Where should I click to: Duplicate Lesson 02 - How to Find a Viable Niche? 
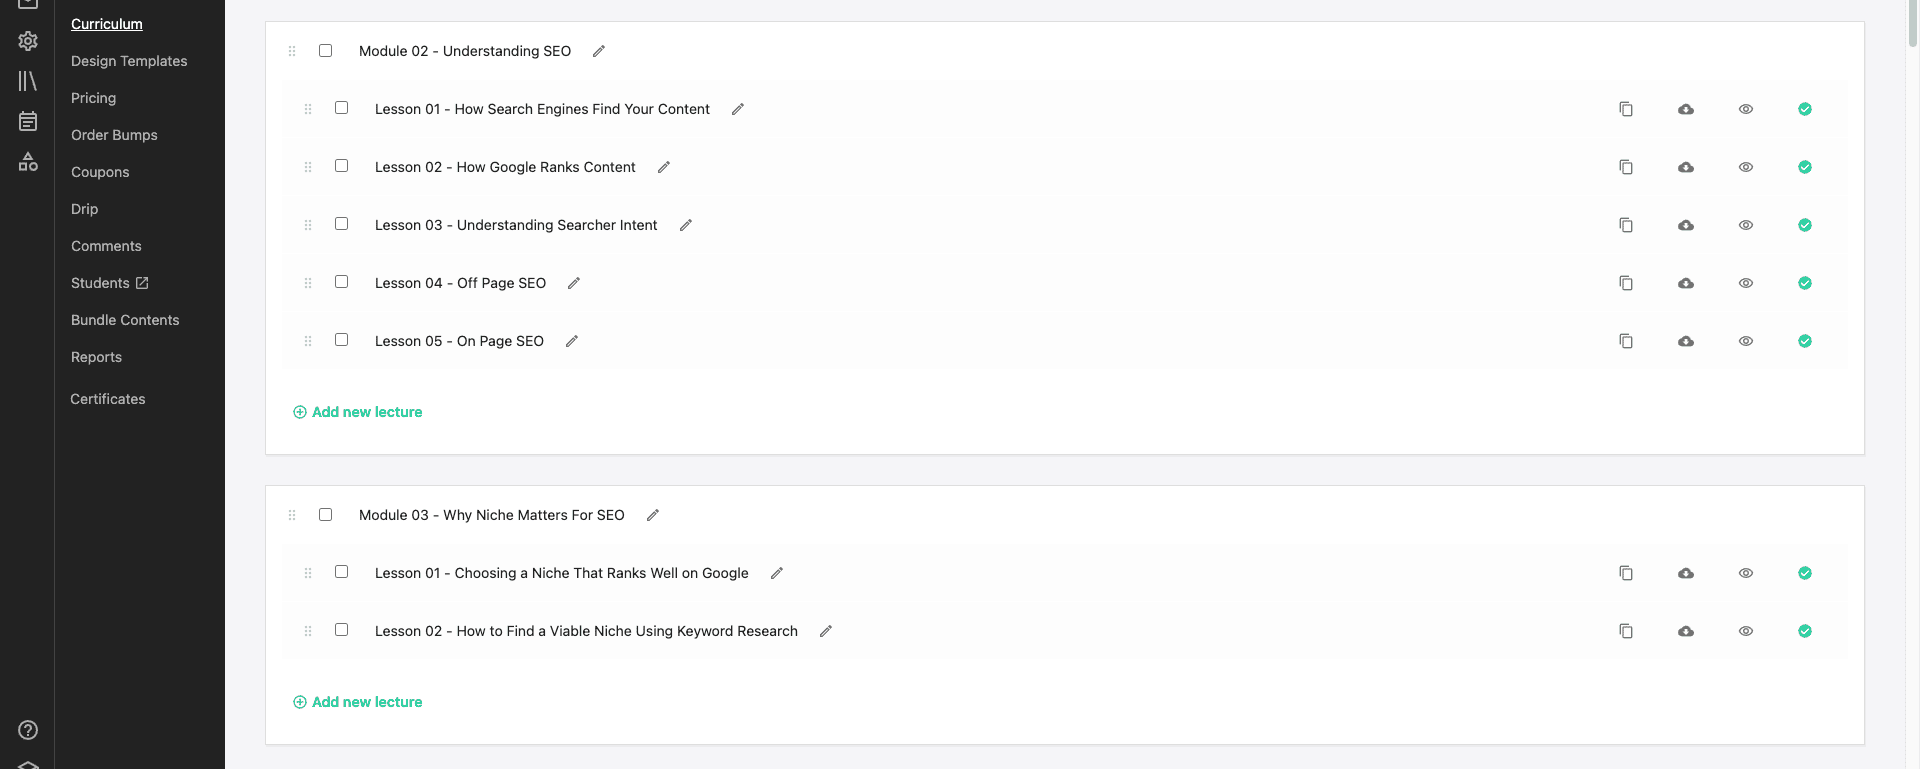click(1626, 631)
